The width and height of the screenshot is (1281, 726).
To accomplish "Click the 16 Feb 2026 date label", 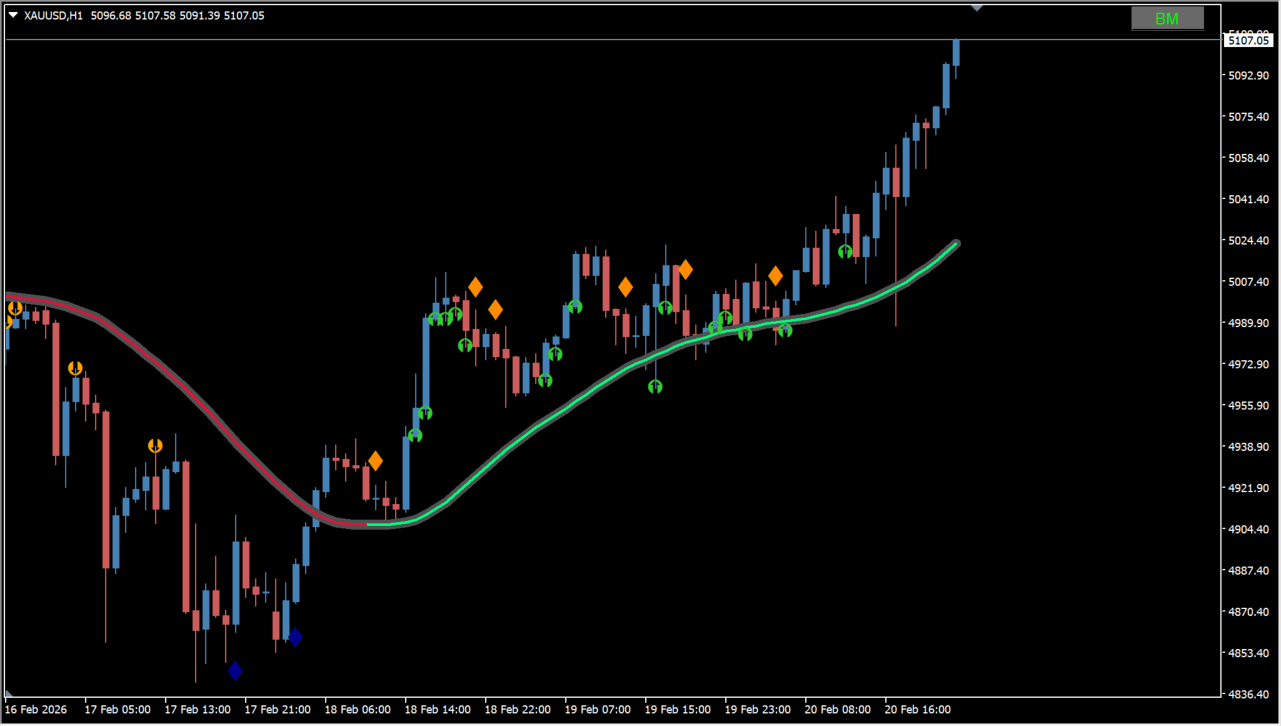I will pos(36,710).
